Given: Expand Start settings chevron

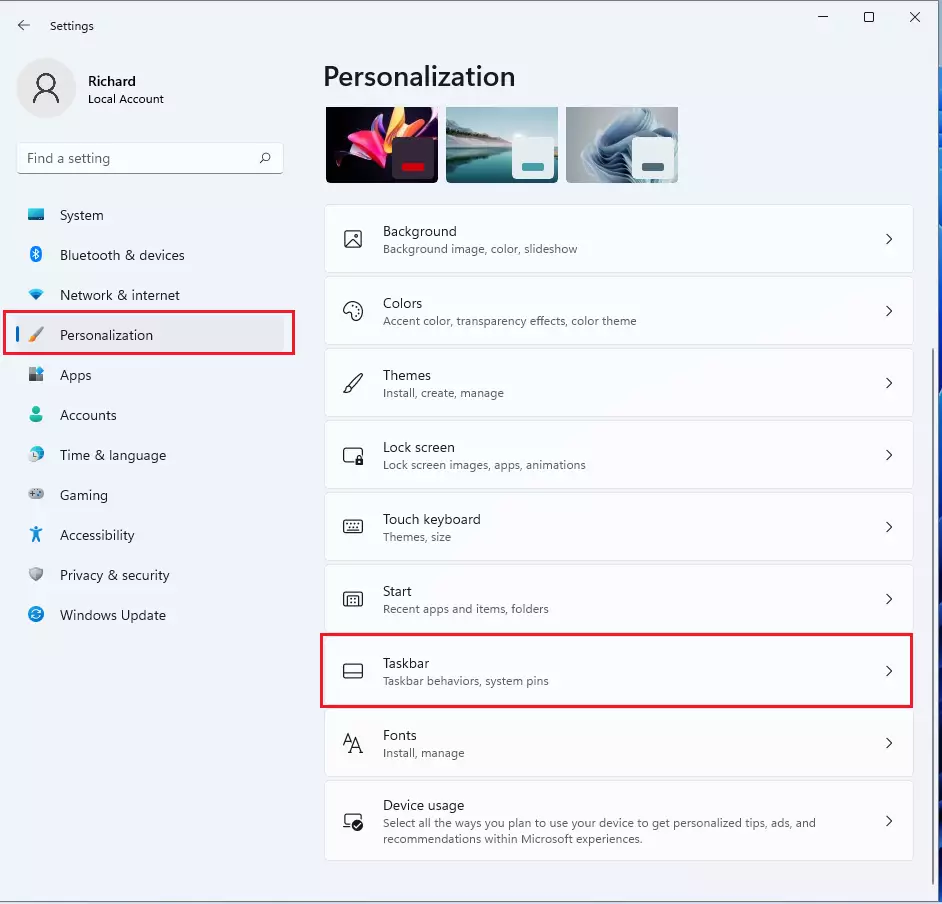Looking at the screenshot, I should coord(889,599).
